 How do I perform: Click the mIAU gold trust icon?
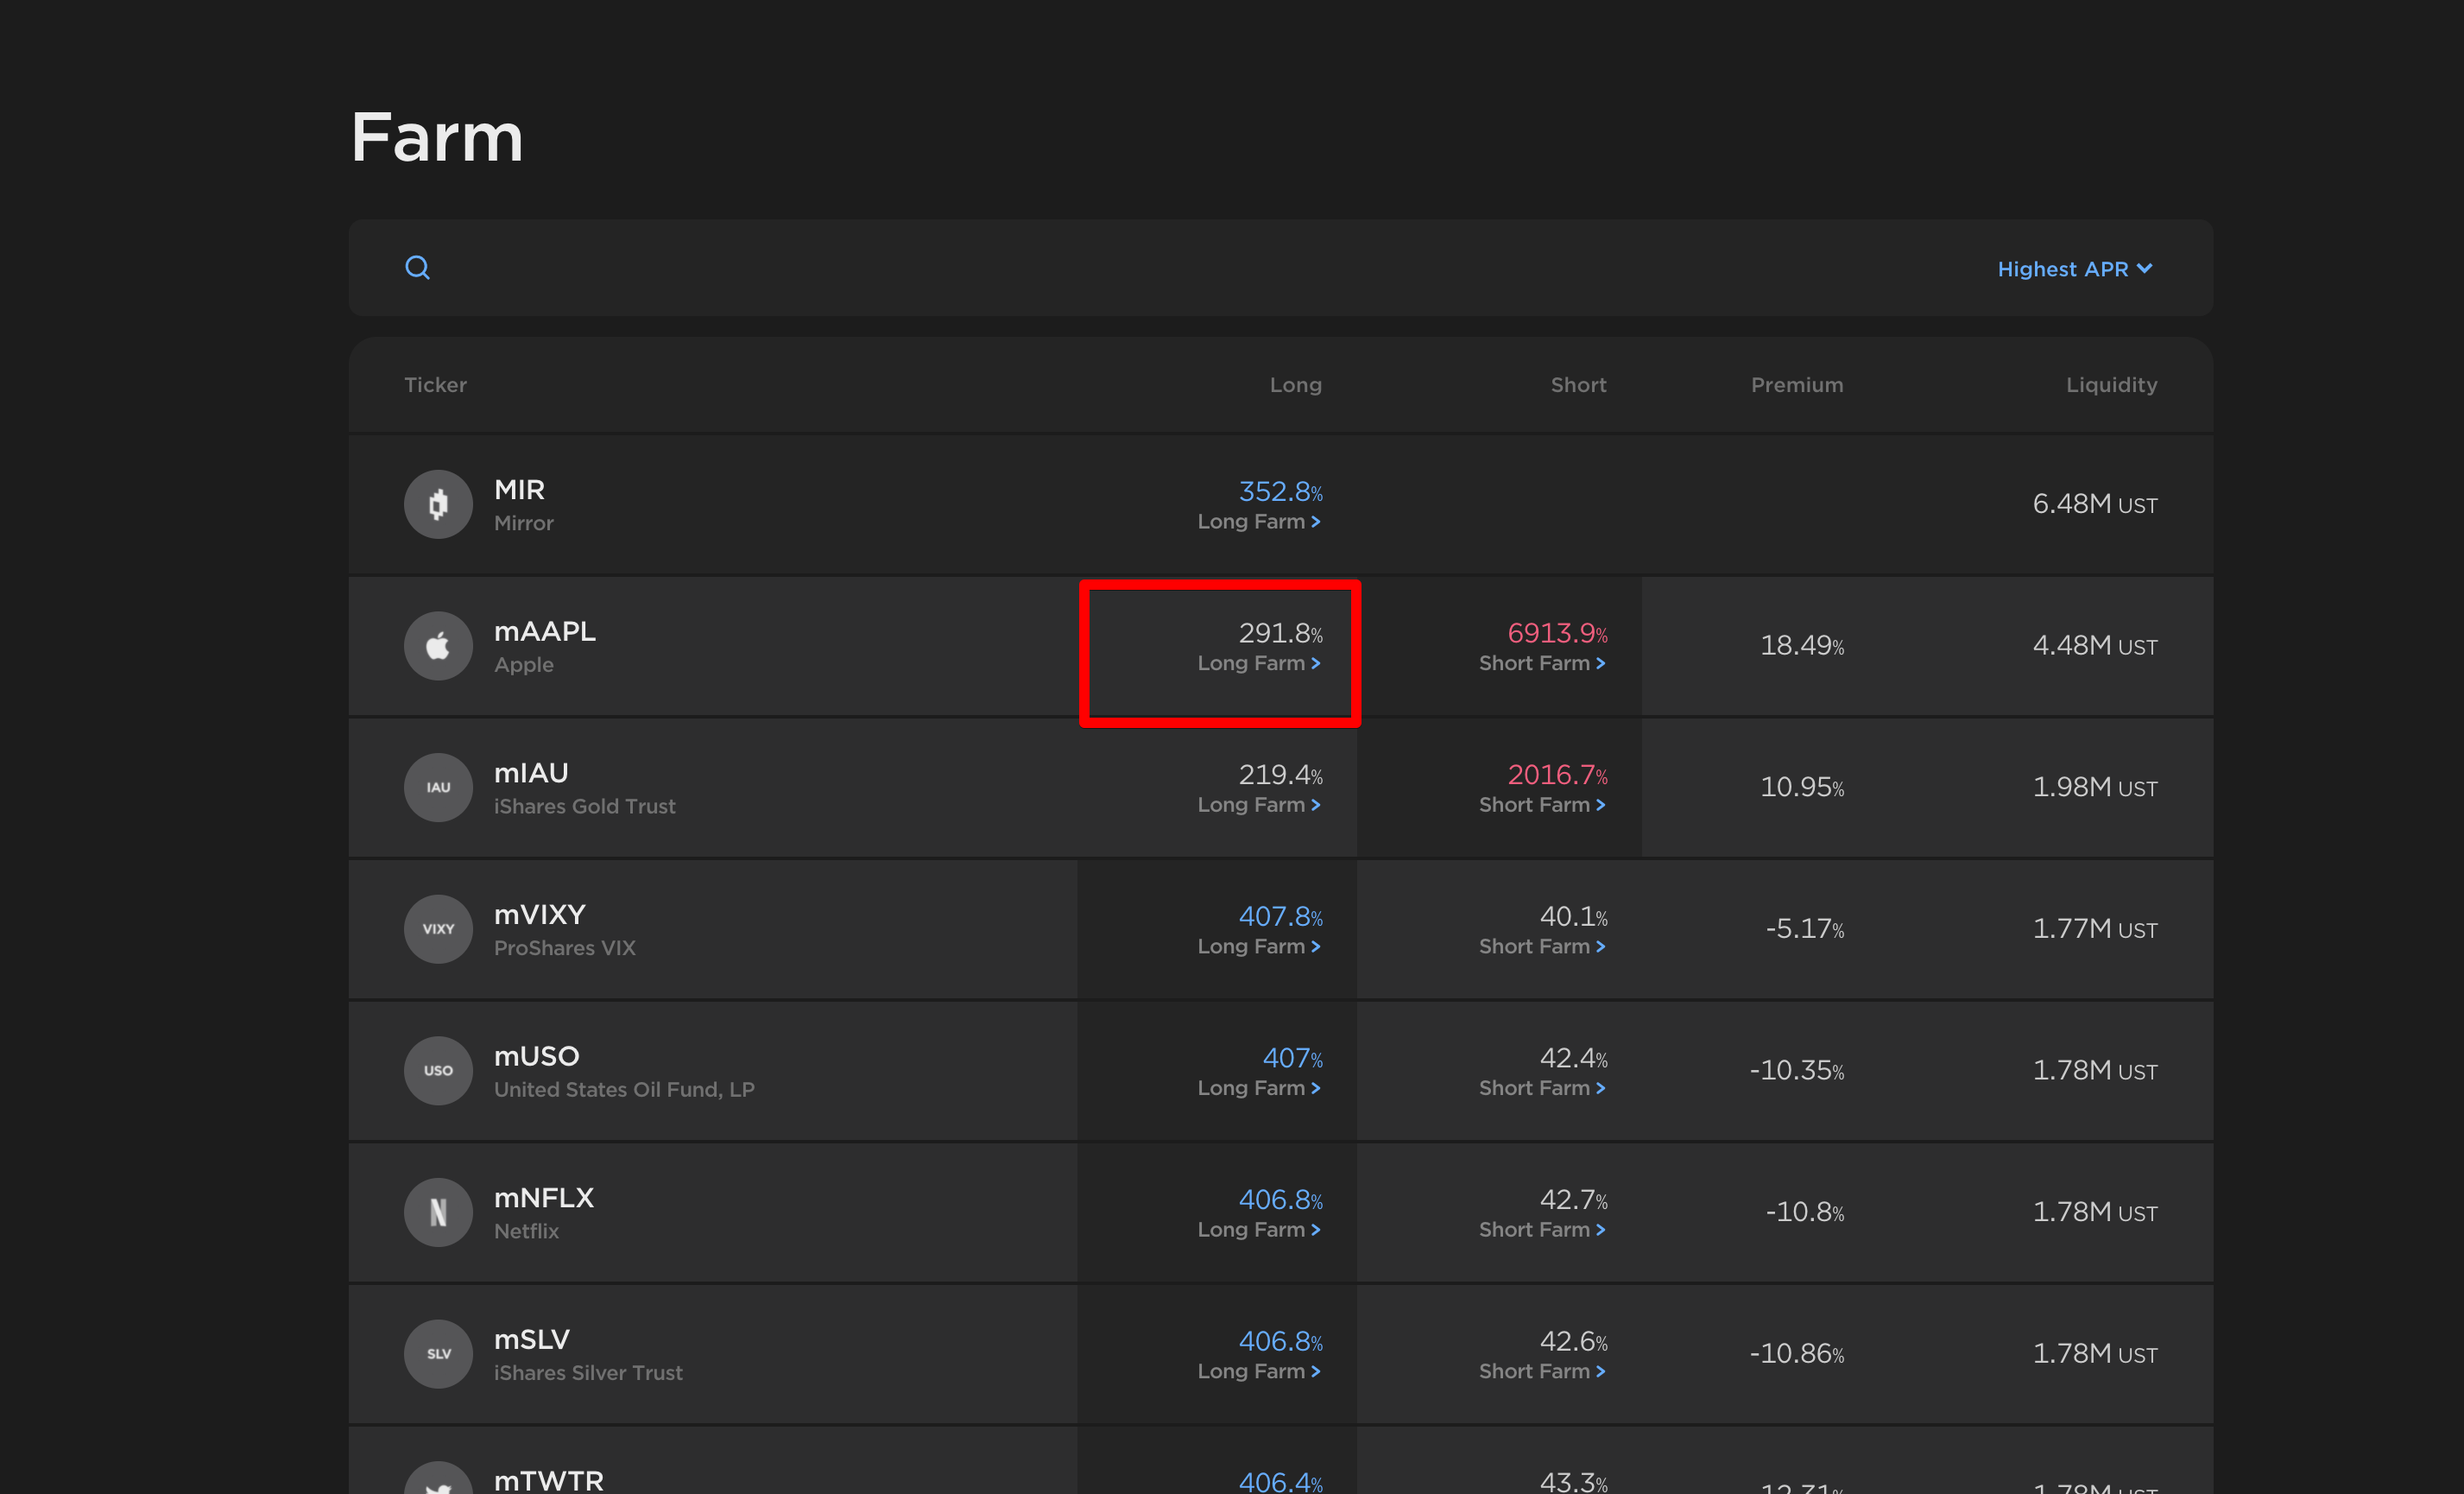point(438,787)
